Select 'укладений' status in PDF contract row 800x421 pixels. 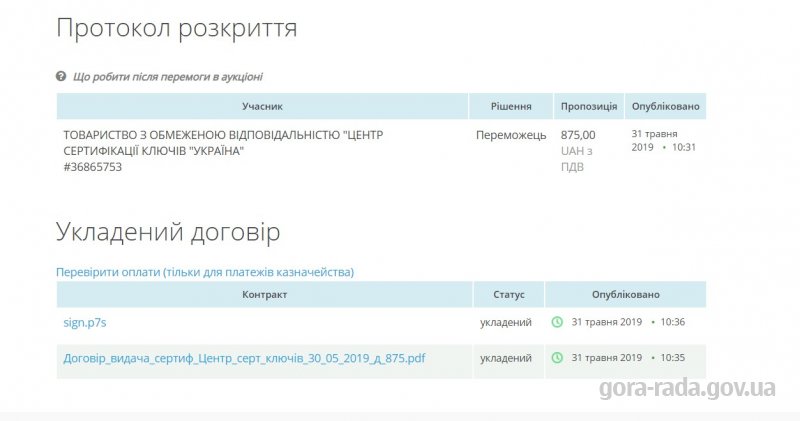point(506,358)
